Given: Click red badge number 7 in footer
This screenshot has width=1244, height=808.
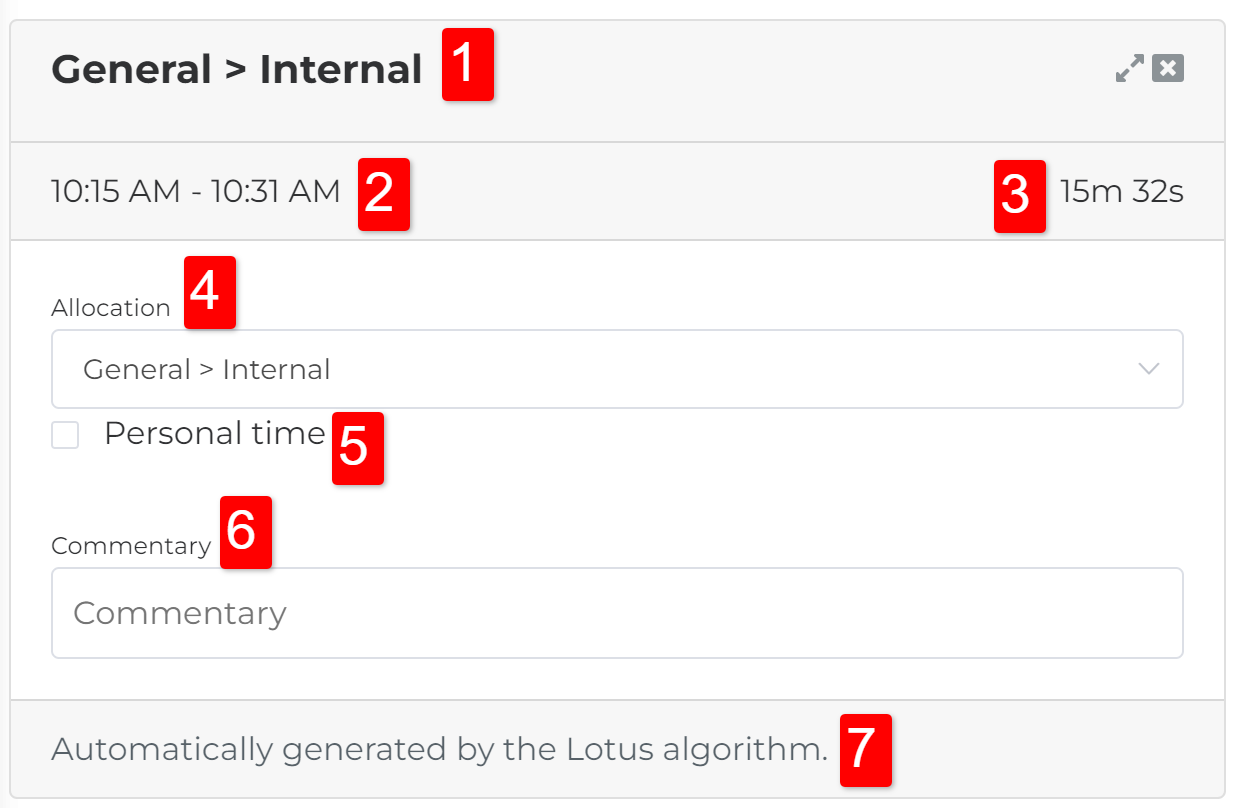Looking at the screenshot, I should [865, 749].
